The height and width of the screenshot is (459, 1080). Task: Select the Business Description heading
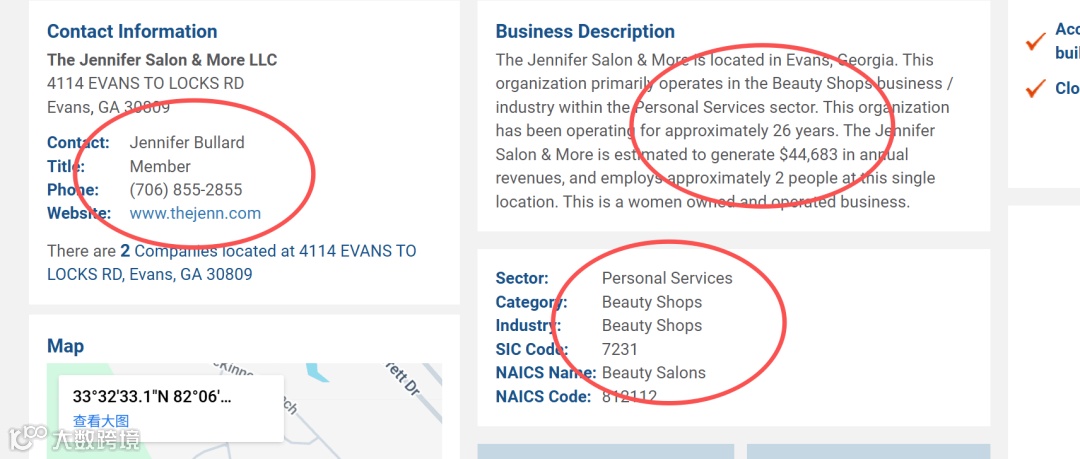pyautogui.click(x=585, y=31)
